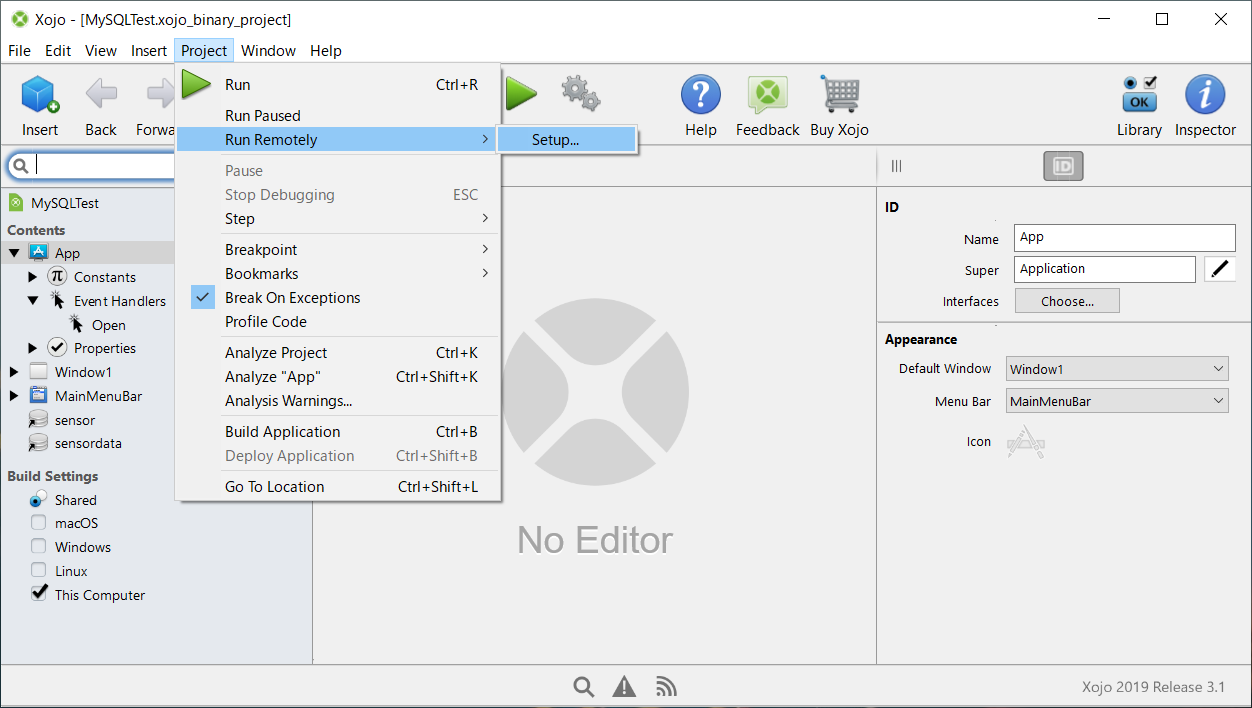Click the three-bar handle icon above ID section
The height and width of the screenshot is (708, 1252).
[896, 167]
